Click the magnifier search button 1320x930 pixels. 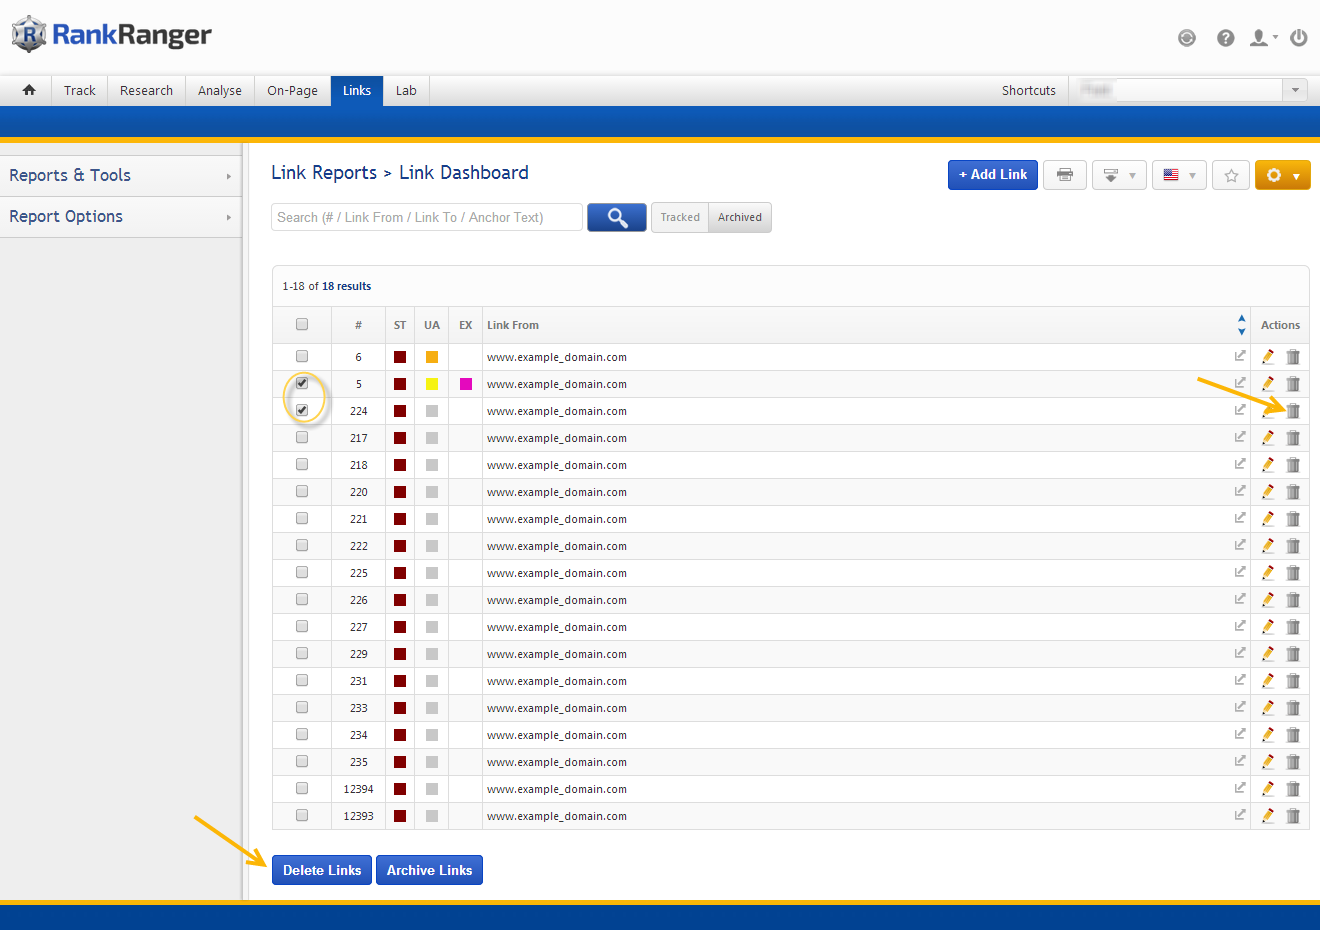[x=616, y=217]
